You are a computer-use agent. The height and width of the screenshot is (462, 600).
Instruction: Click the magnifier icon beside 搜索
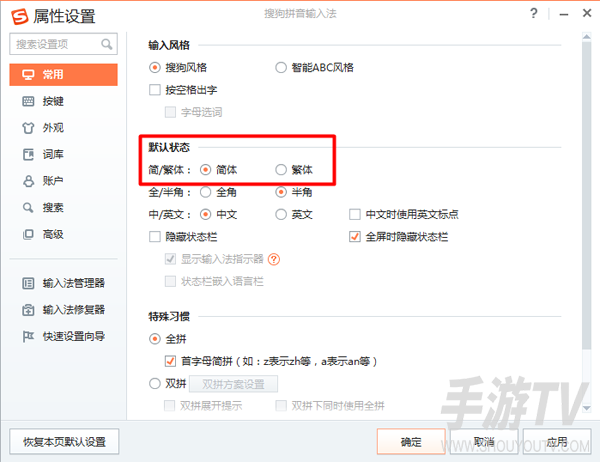tap(28, 208)
